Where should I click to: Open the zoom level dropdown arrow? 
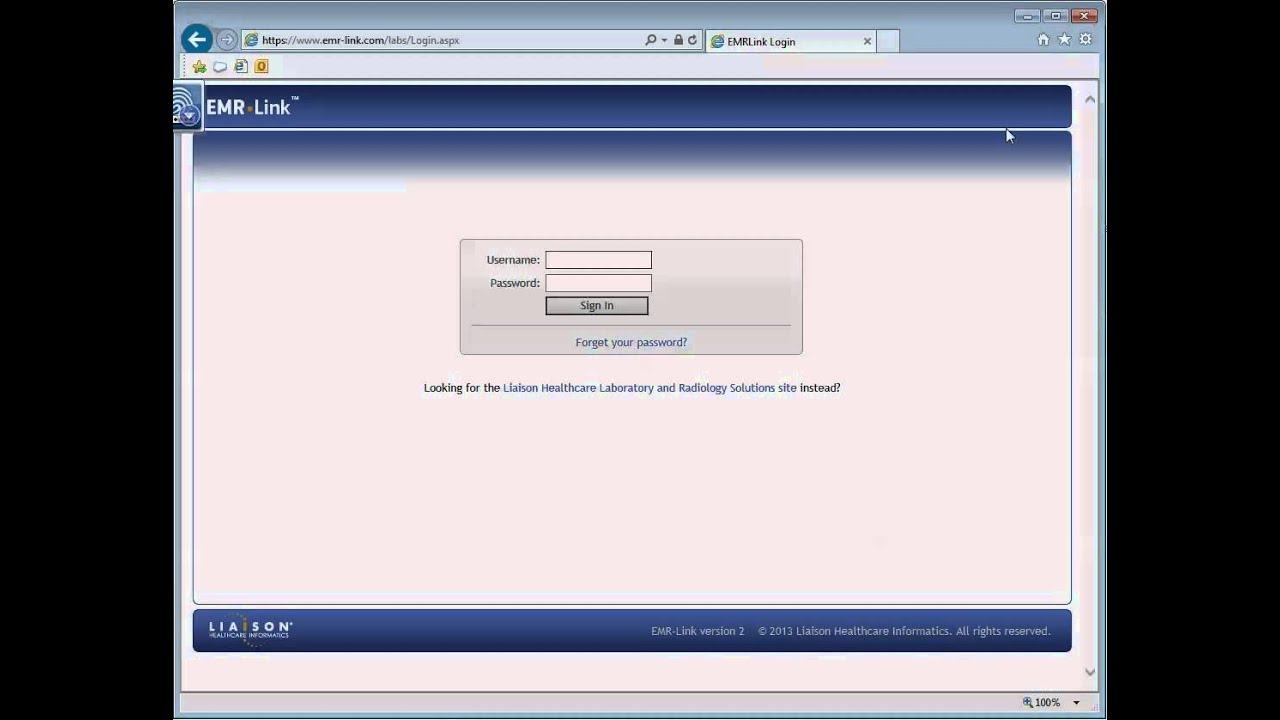[x=1076, y=703]
